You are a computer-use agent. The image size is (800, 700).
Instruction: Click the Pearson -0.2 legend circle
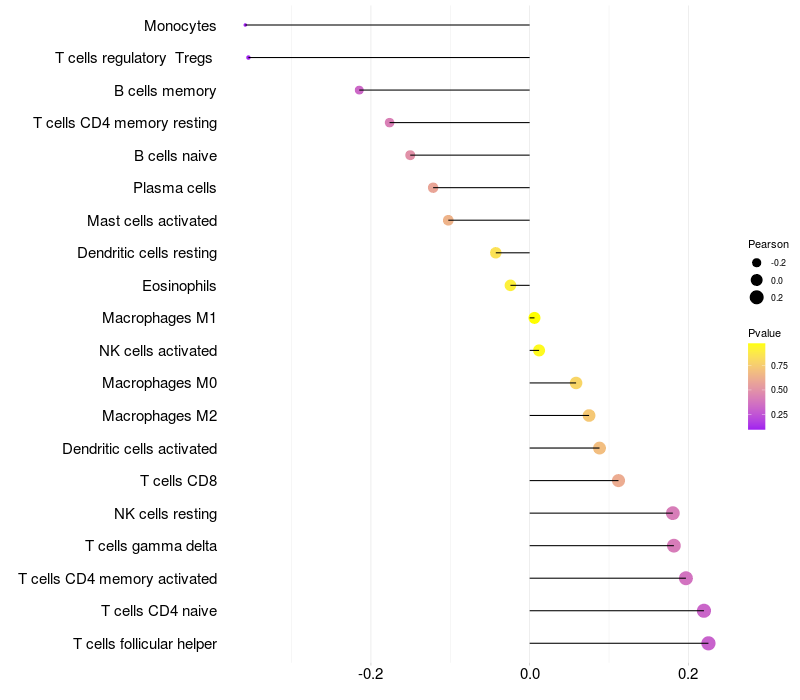tap(757, 263)
